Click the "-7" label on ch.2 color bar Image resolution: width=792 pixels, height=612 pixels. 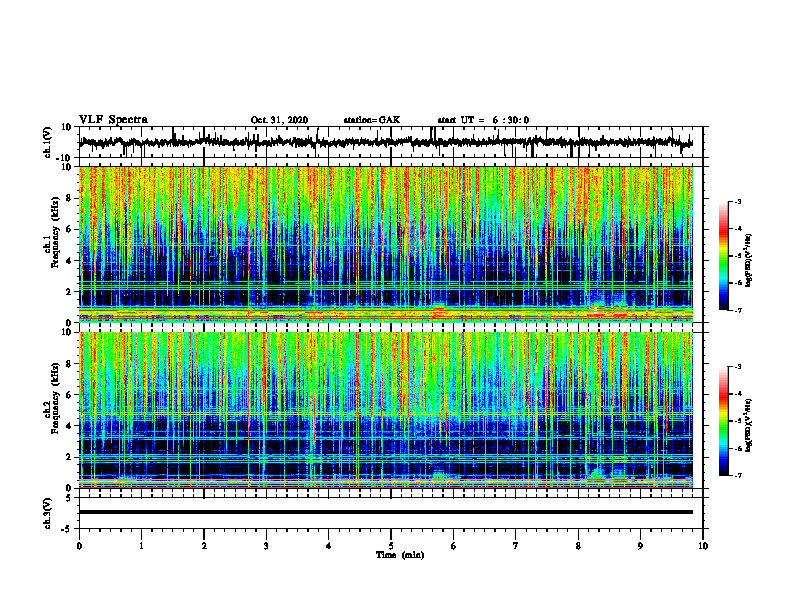(x=737, y=476)
